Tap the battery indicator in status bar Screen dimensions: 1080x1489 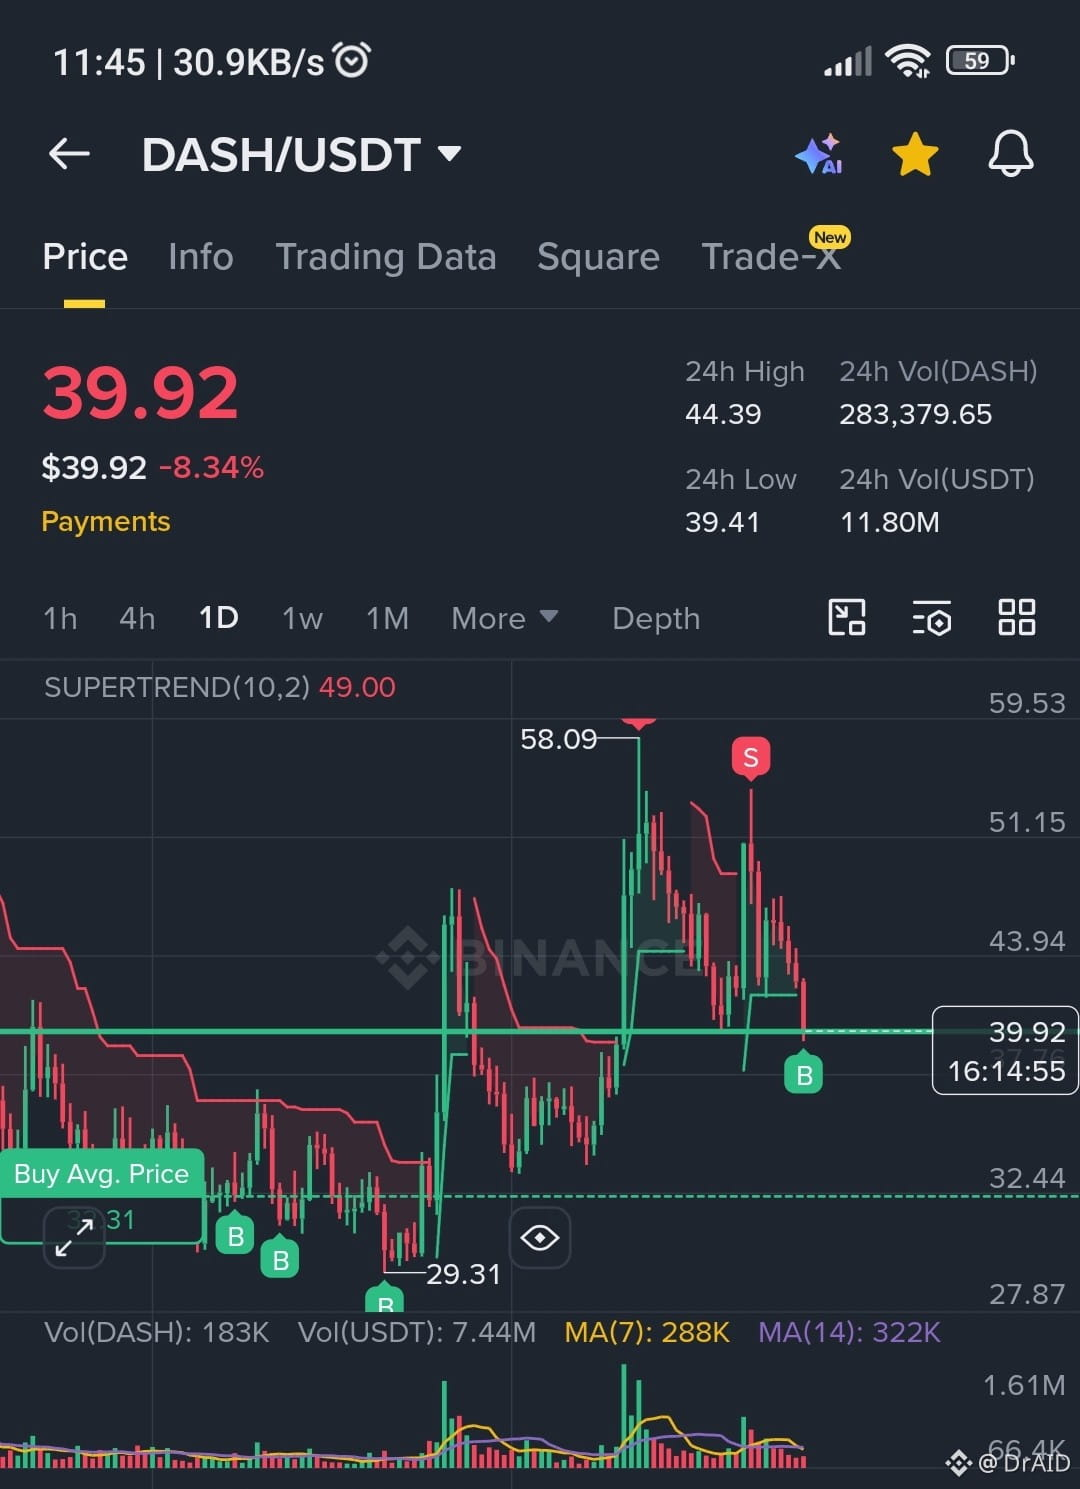(x=980, y=61)
